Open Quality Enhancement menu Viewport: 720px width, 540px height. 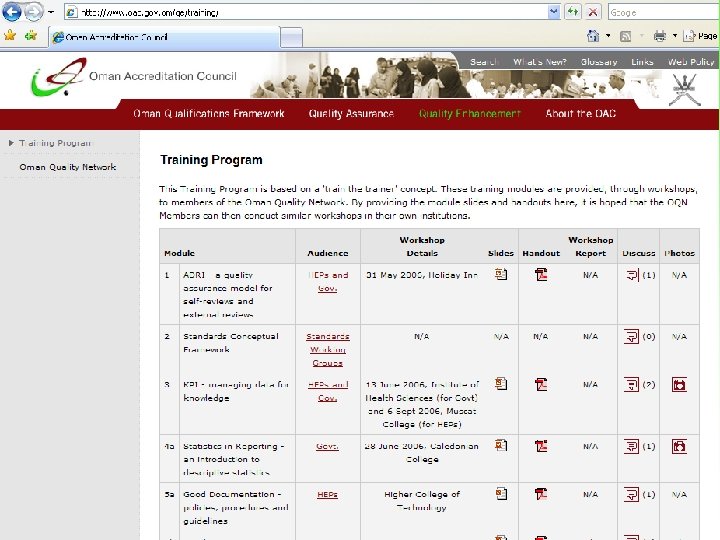tap(469, 113)
